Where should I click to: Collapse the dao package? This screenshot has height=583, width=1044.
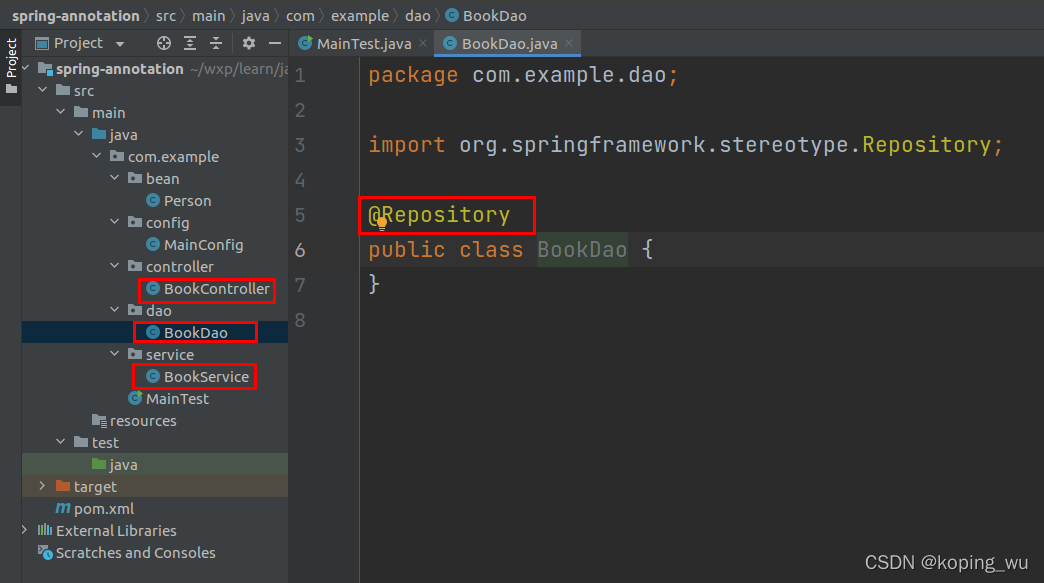pos(115,309)
